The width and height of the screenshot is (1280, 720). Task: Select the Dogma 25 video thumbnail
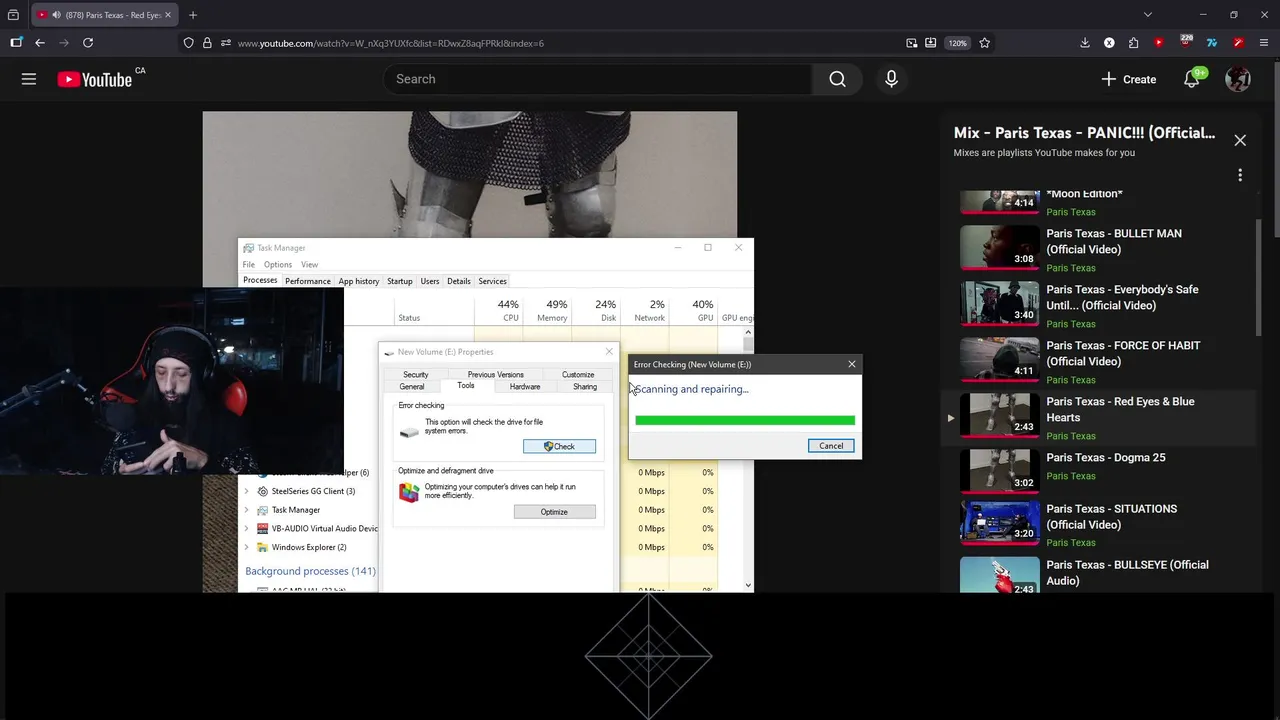pyautogui.click(x=1000, y=469)
